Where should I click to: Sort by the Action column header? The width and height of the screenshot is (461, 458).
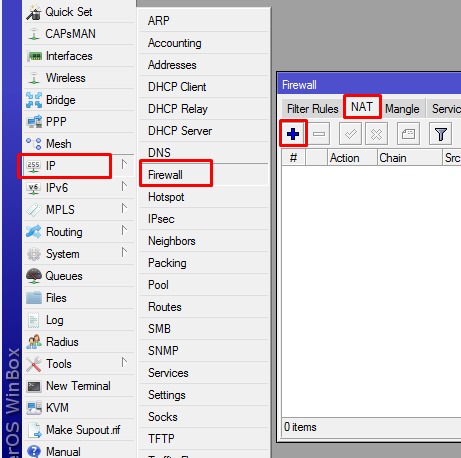(352, 158)
